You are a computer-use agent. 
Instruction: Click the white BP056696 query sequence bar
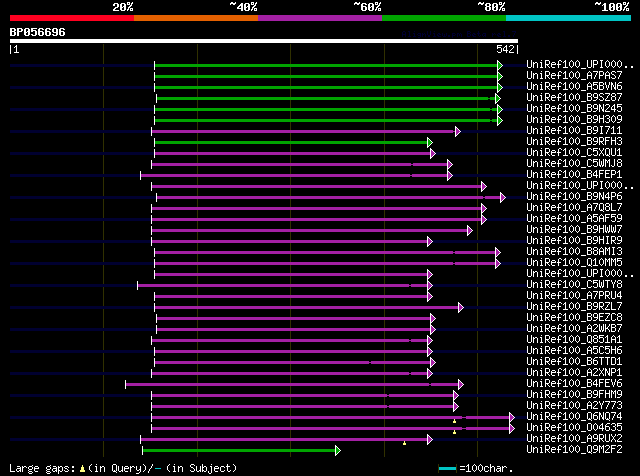(x=264, y=41)
